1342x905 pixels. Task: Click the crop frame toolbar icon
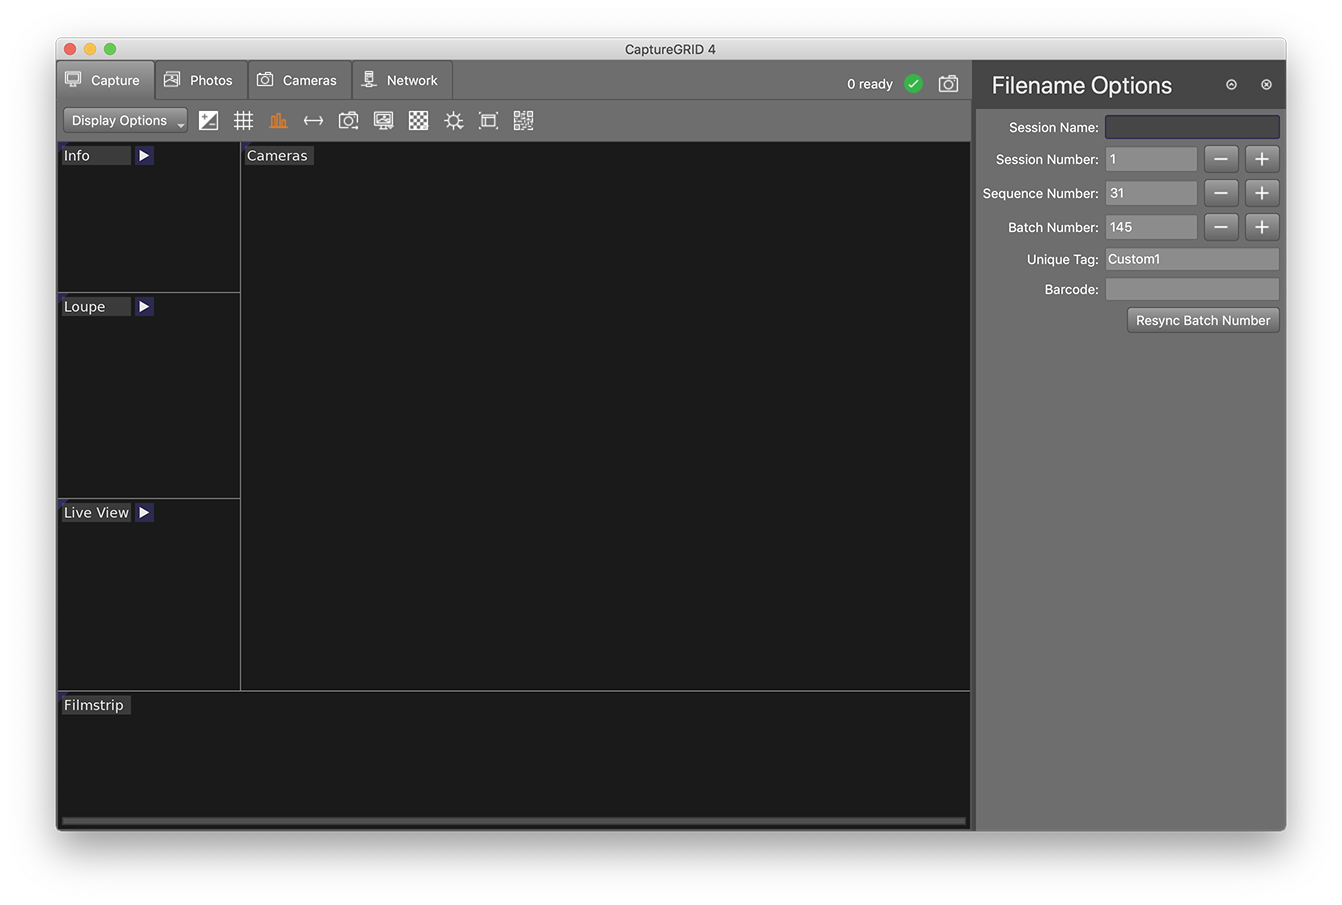488,120
